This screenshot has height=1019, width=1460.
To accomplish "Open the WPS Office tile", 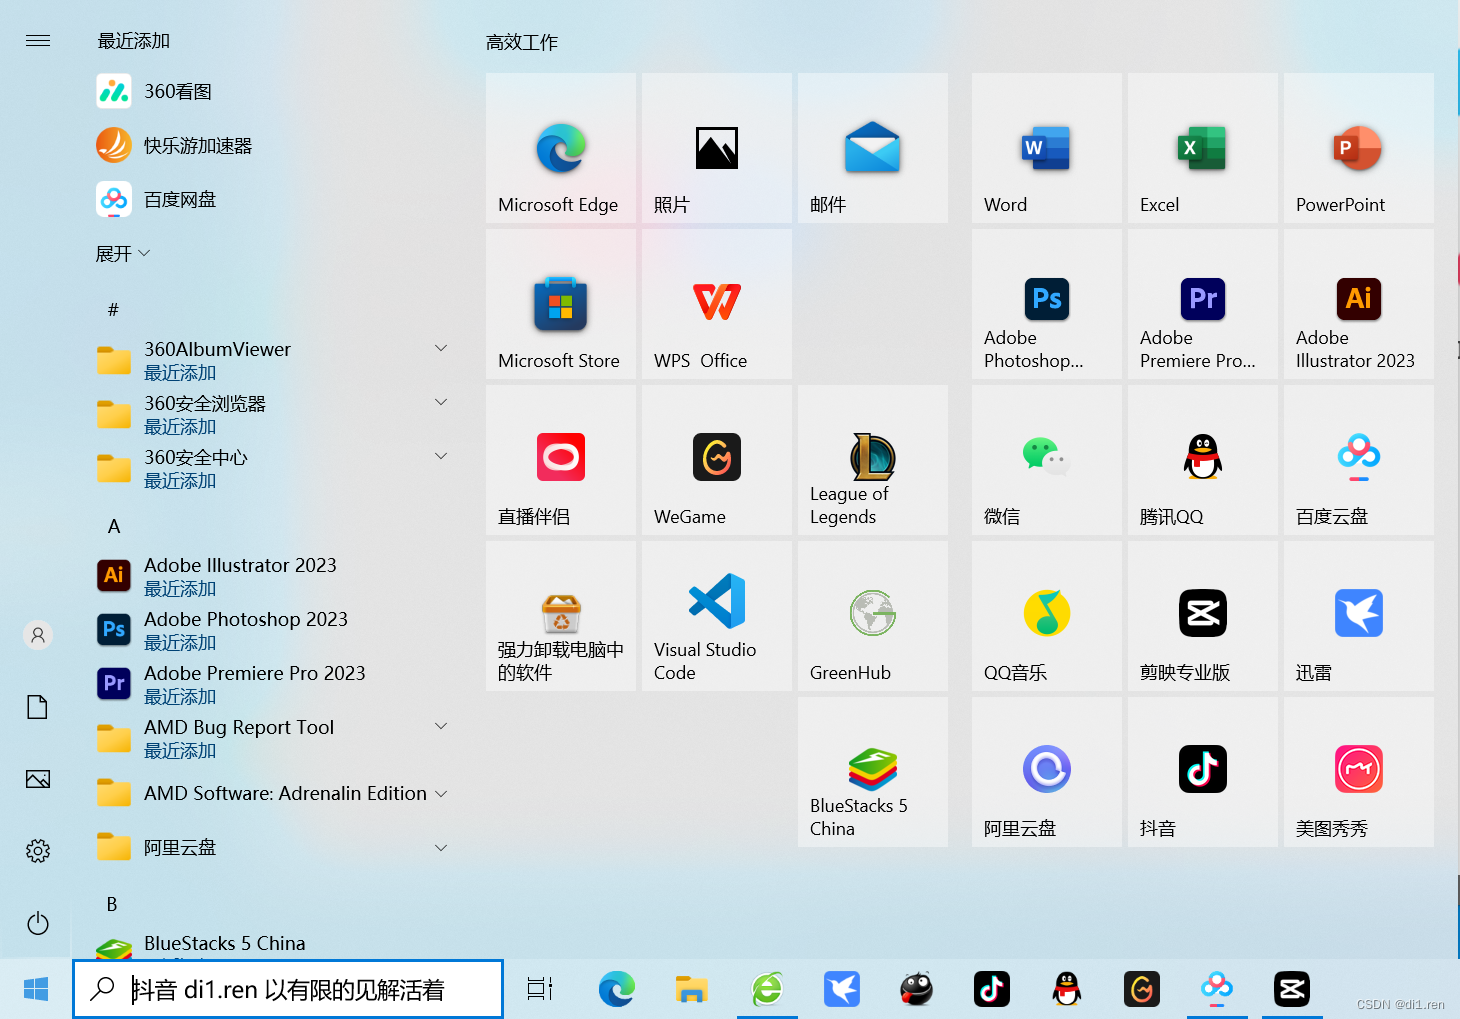I will click(717, 304).
